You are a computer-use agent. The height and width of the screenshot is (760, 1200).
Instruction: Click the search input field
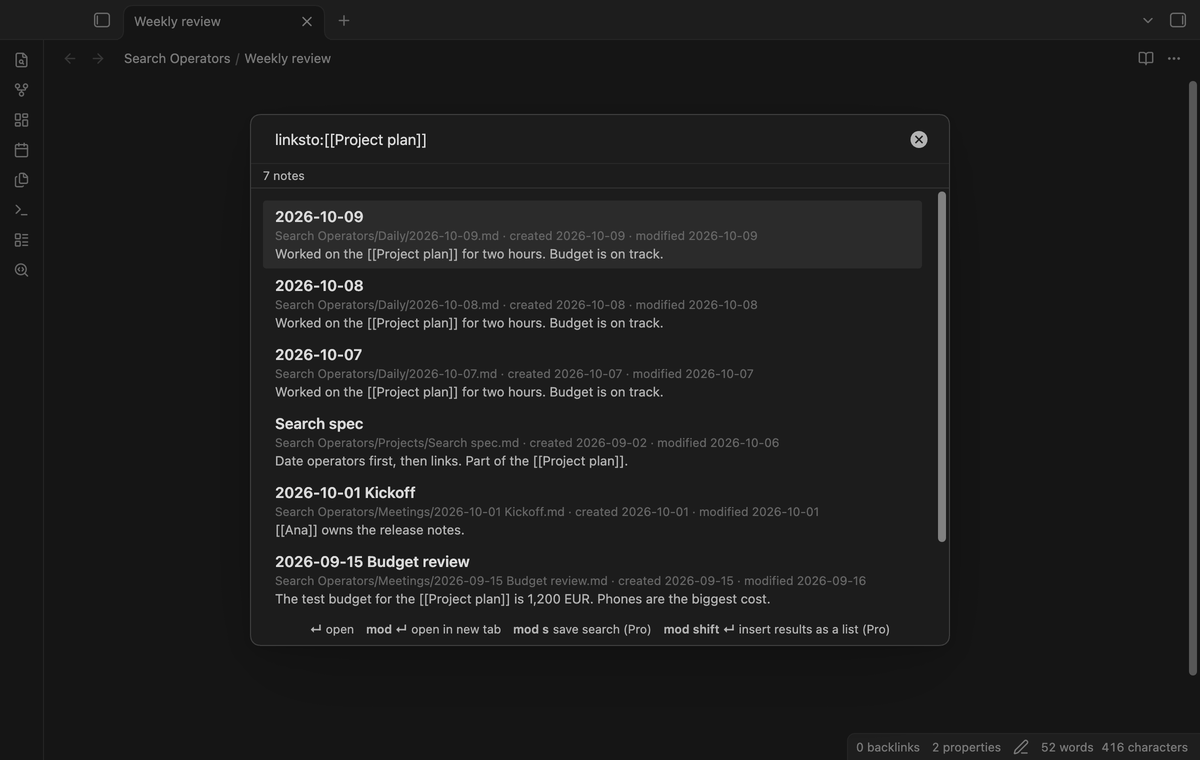(585, 139)
